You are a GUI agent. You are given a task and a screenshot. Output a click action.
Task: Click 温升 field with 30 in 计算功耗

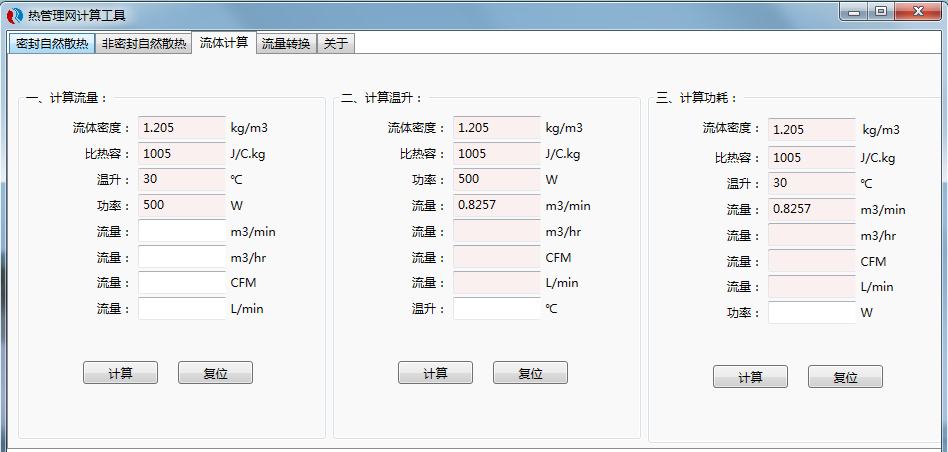pyautogui.click(x=812, y=183)
